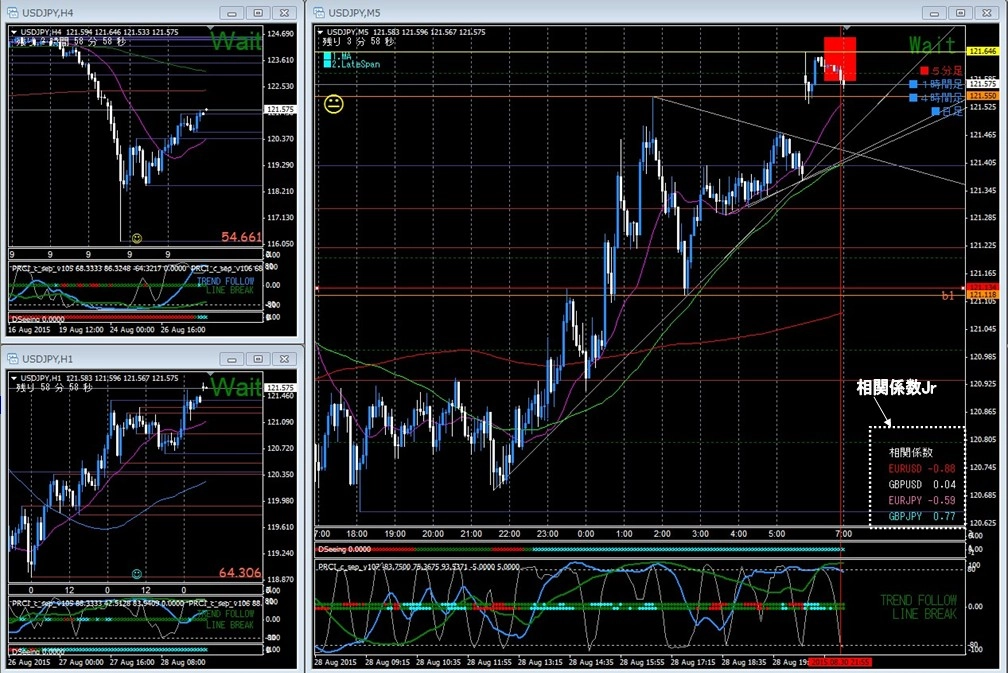Maximize the USDJPY,M5 chart window
1008x673 pixels.
[960, 13]
